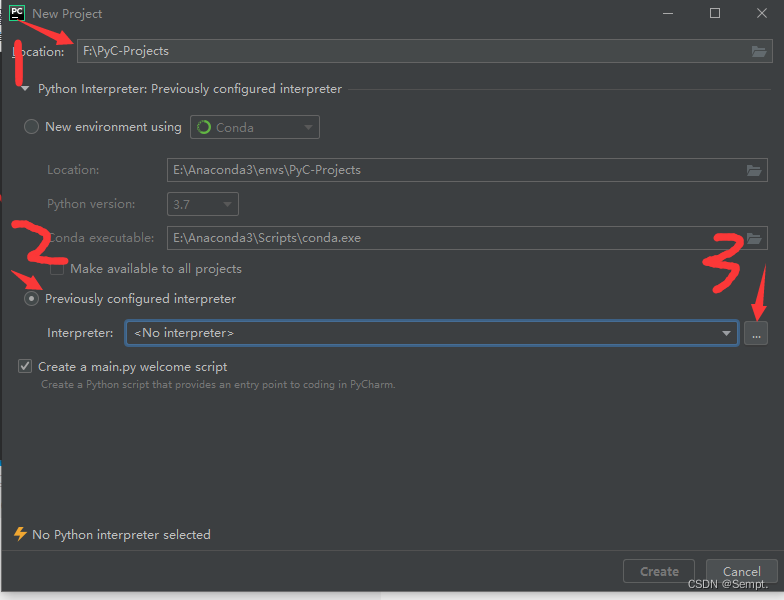Click the Cancel button
The width and height of the screenshot is (784, 600).
pos(742,571)
